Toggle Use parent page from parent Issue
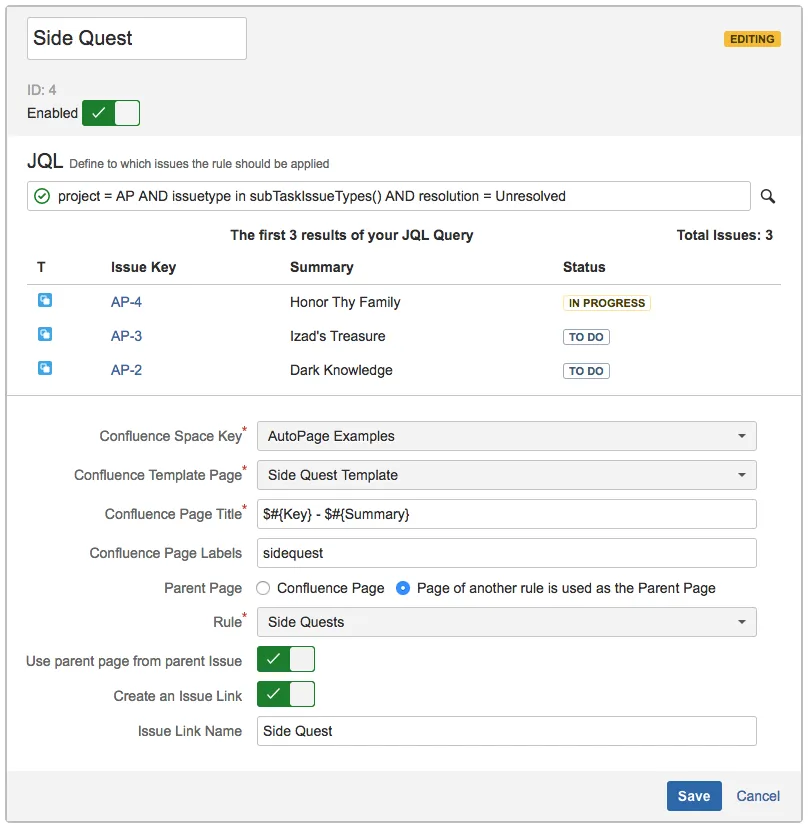This screenshot has width=808, height=826. 286,659
